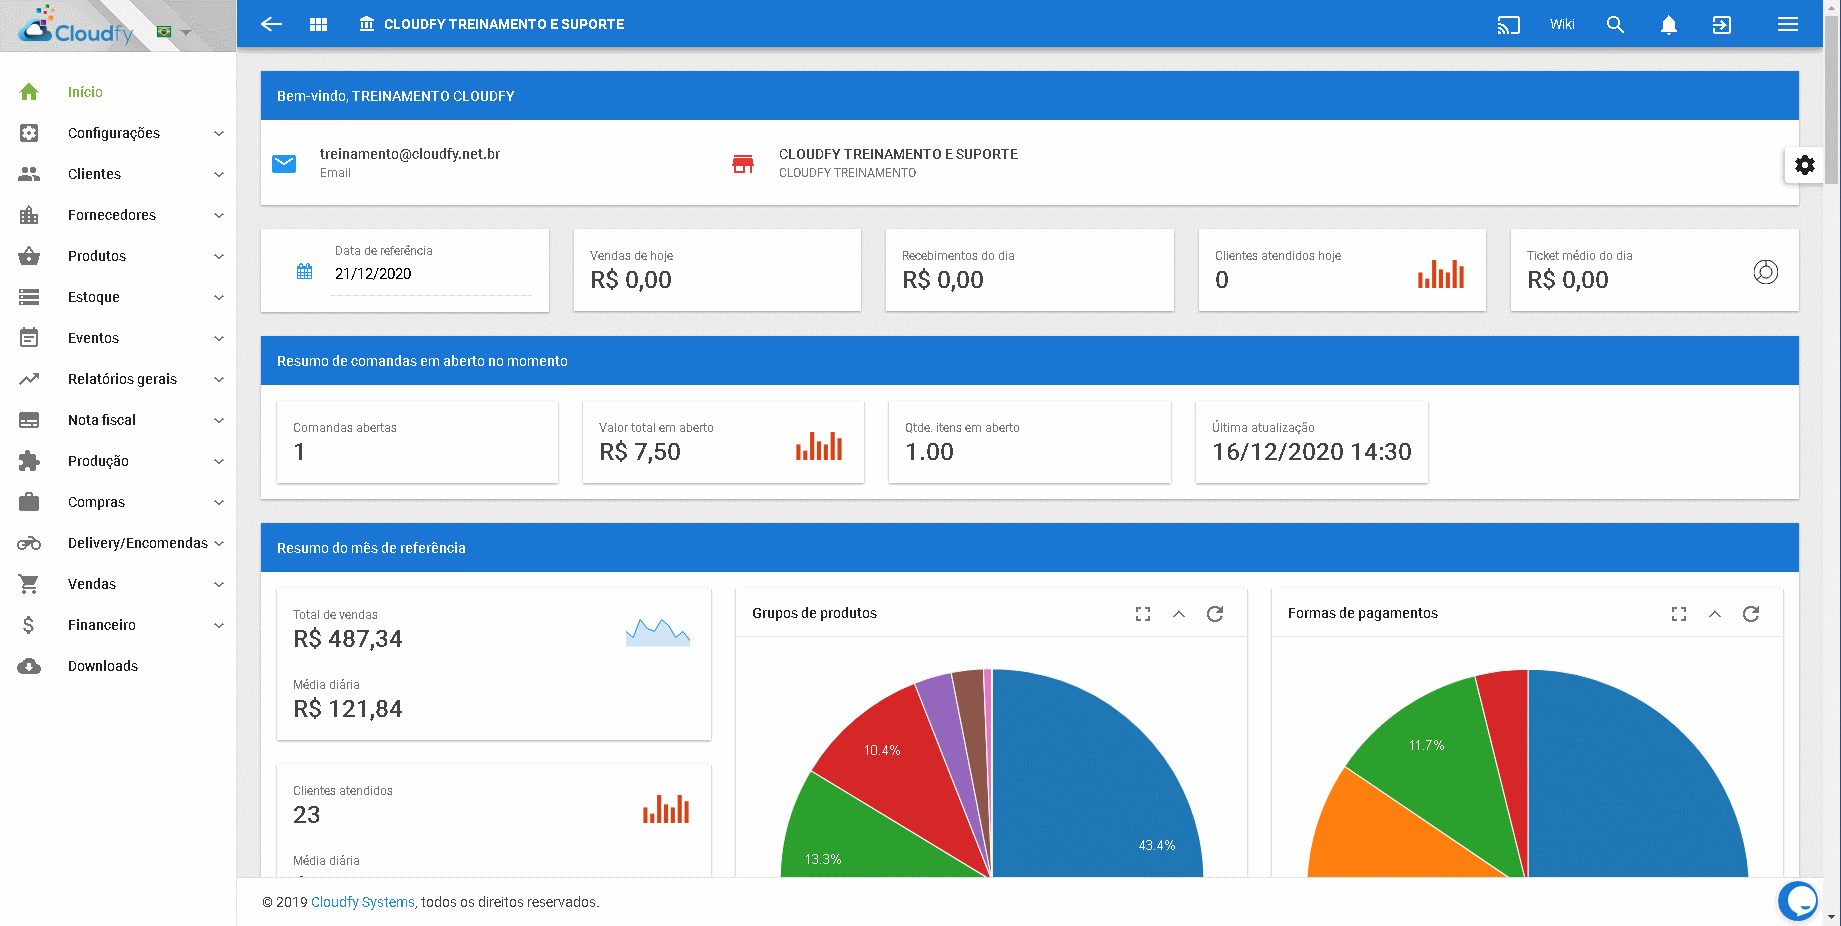Open the Cloudfy Systems footer link

(x=363, y=902)
